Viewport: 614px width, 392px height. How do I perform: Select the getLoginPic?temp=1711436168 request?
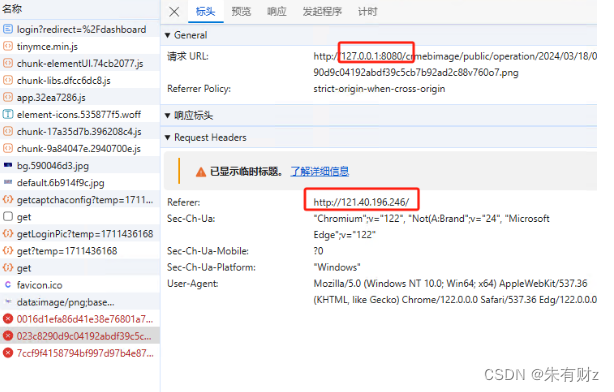(x=80, y=234)
